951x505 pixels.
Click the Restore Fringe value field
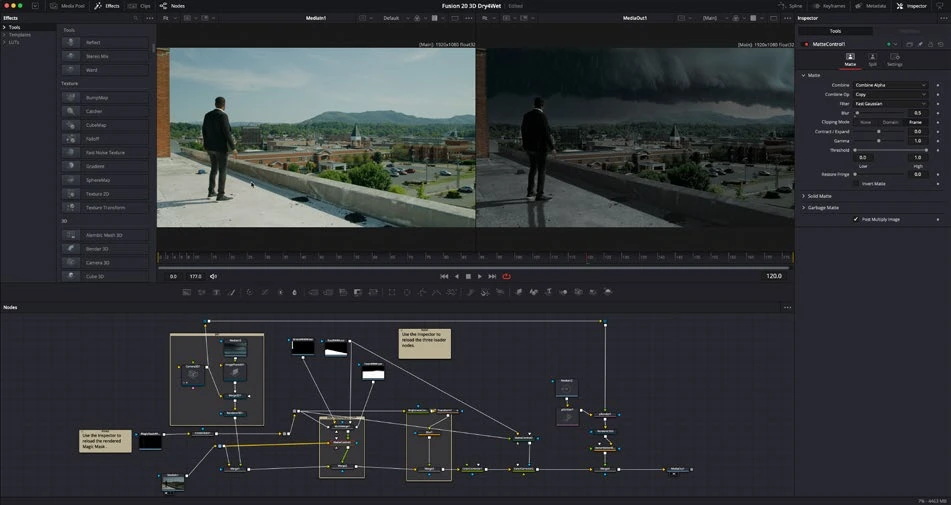point(918,174)
